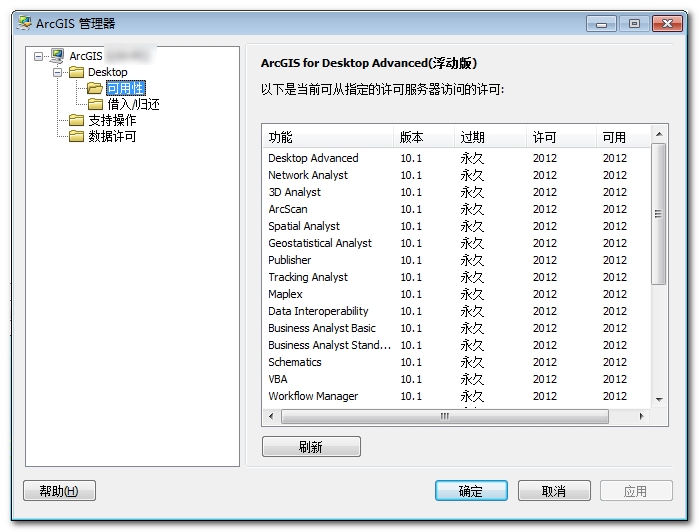Click the vertical scrollbar thumb in list
Screen dimensions: 699x532
coord(658,214)
